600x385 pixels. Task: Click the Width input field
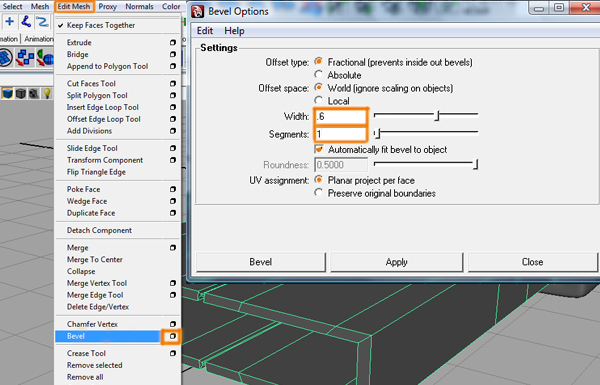click(x=340, y=116)
